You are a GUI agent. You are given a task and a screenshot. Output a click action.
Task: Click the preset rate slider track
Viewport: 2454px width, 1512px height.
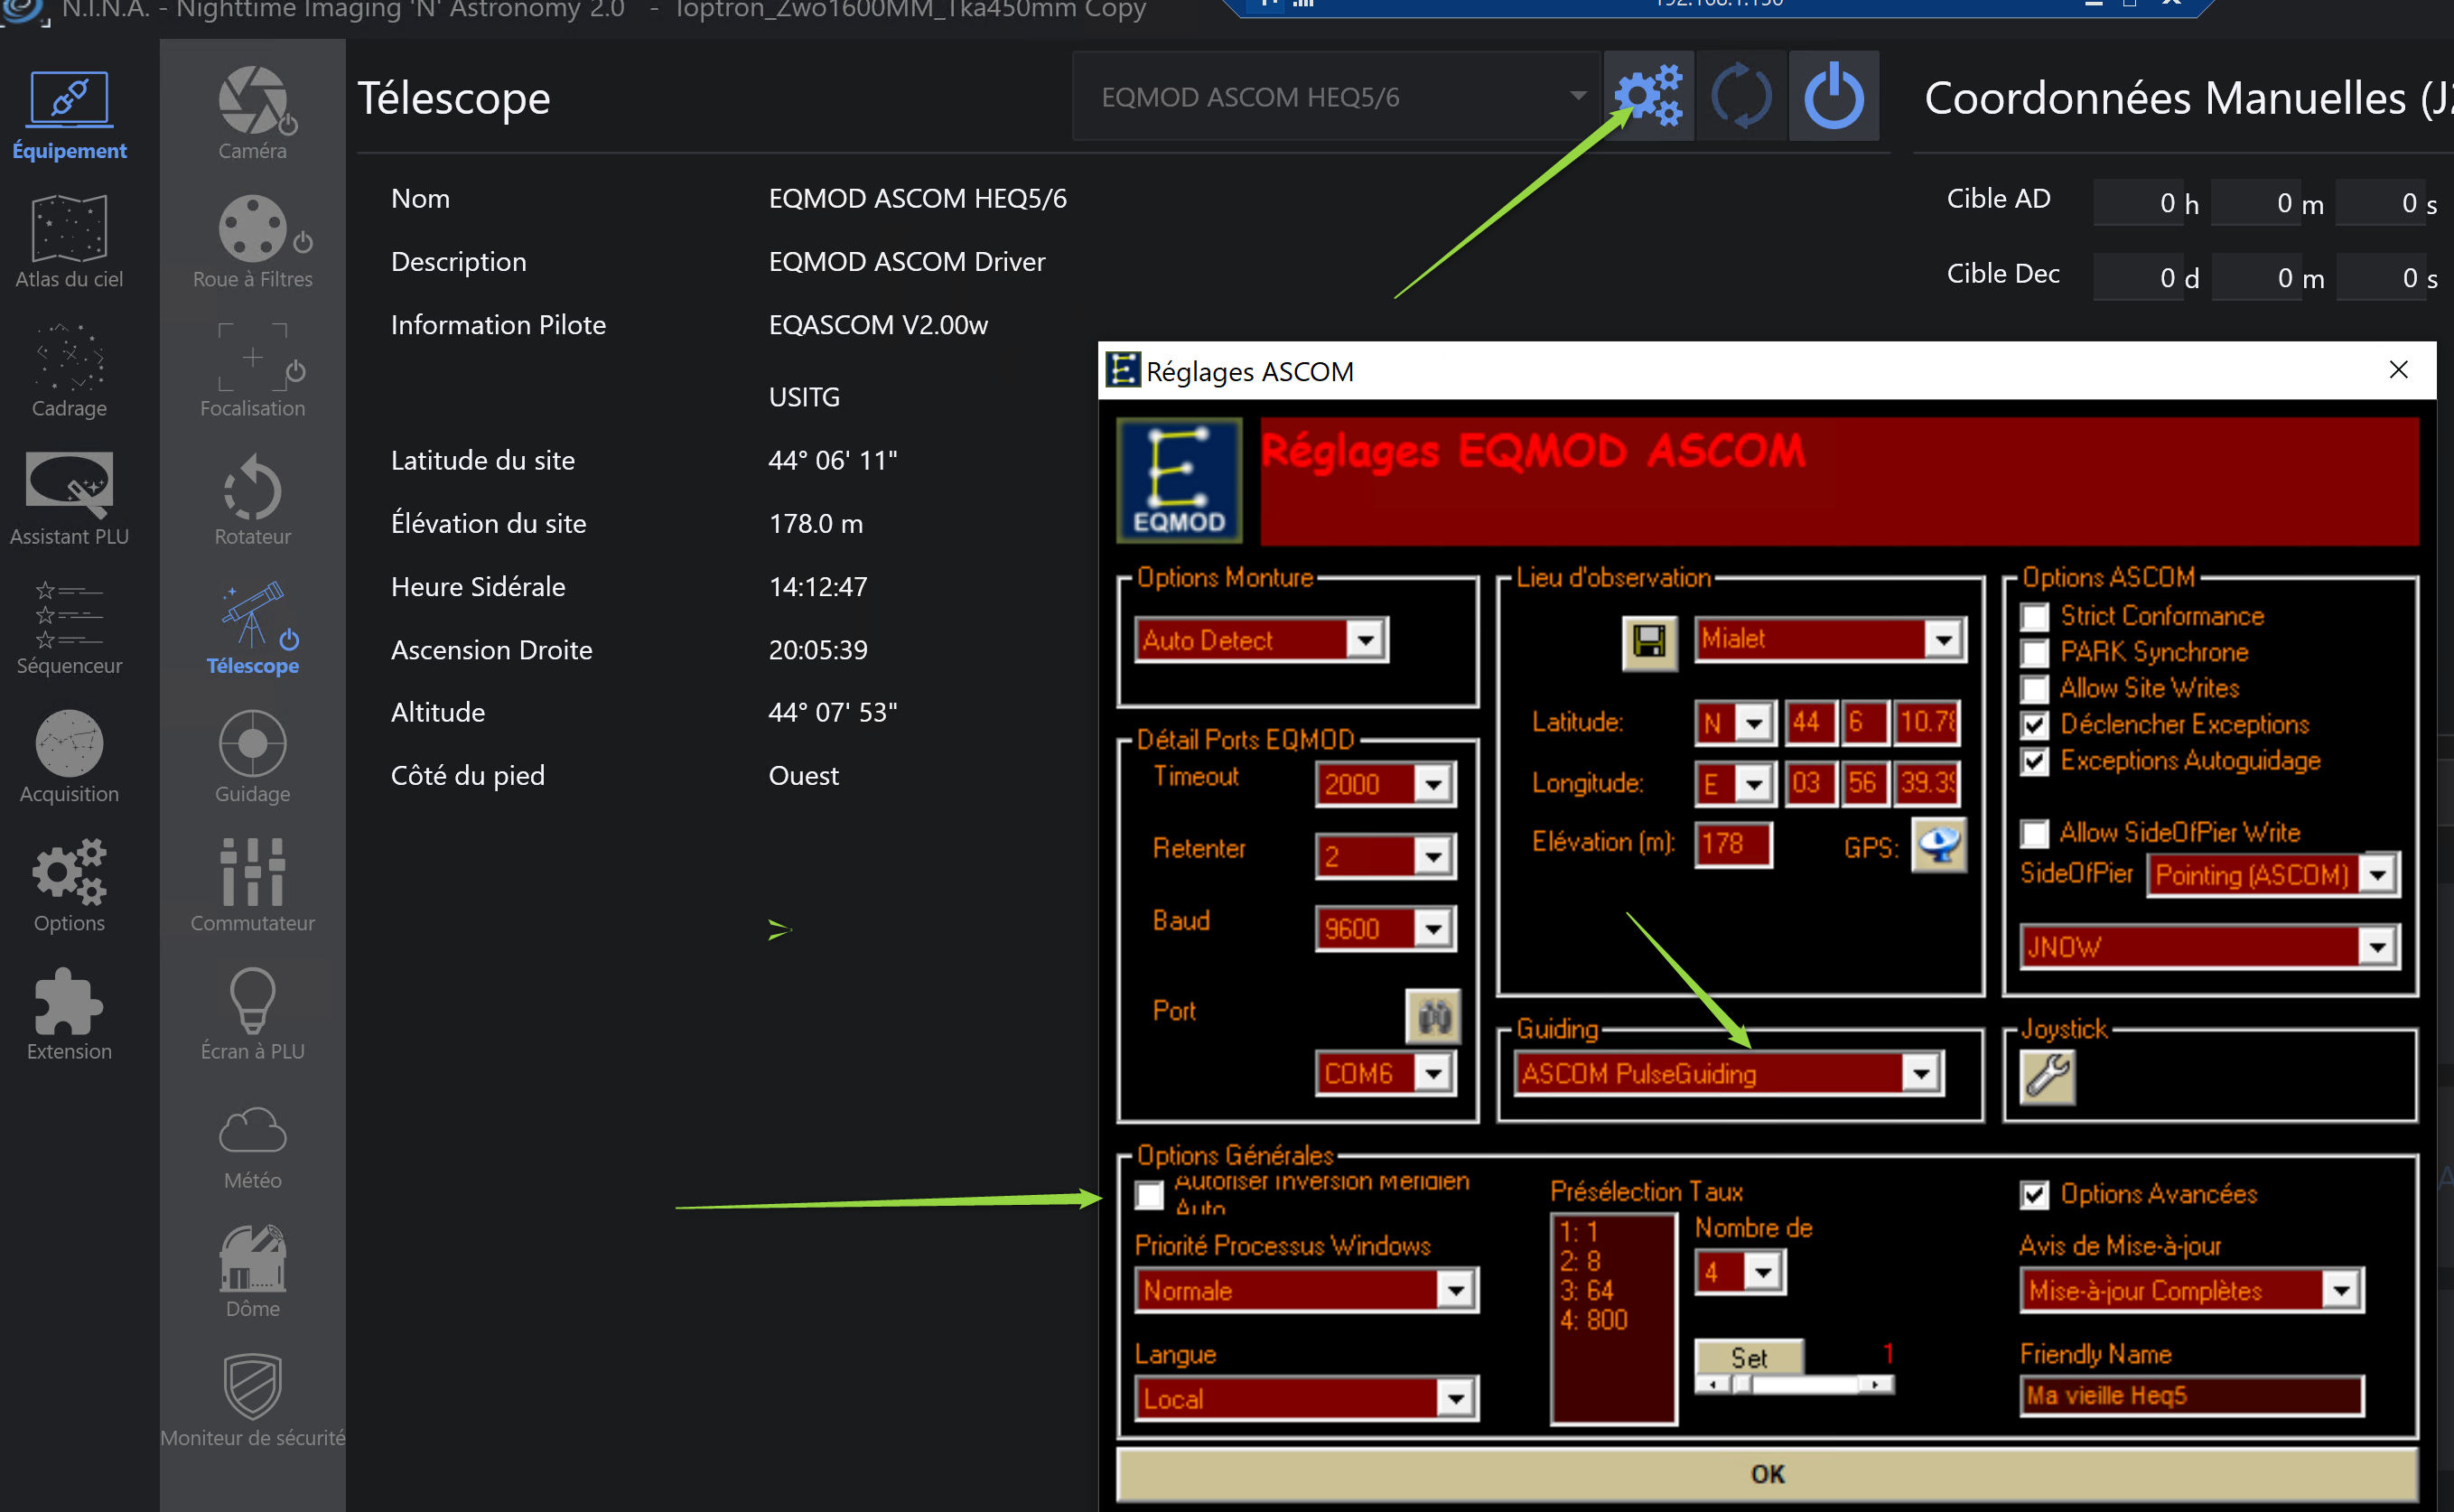point(1805,1385)
